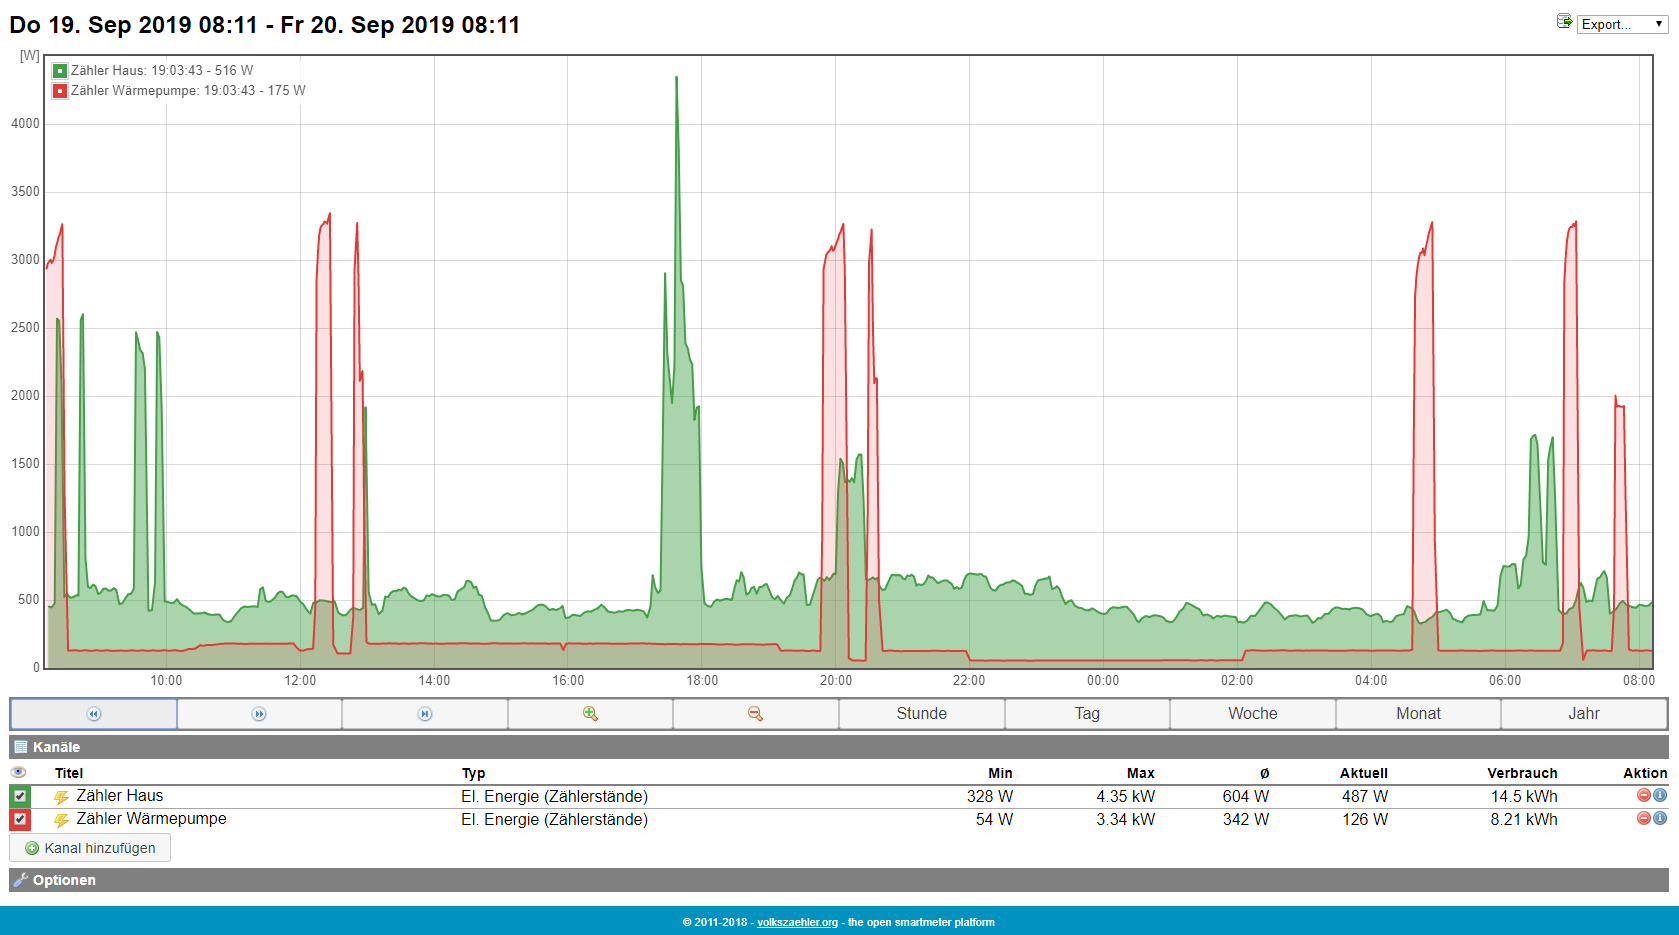The width and height of the screenshot is (1679, 935).
Task: Click the Kanal hinzufügen button
Action: 90,848
